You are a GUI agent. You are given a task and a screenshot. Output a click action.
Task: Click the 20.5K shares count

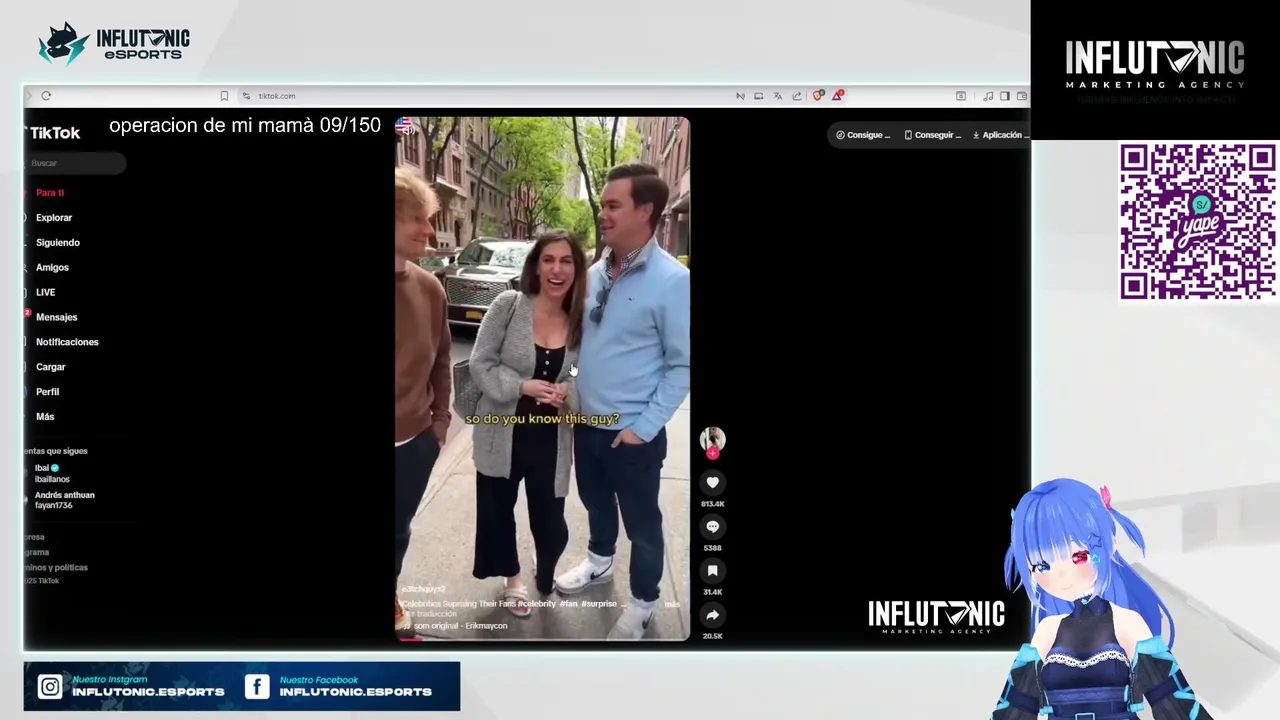pos(712,636)
